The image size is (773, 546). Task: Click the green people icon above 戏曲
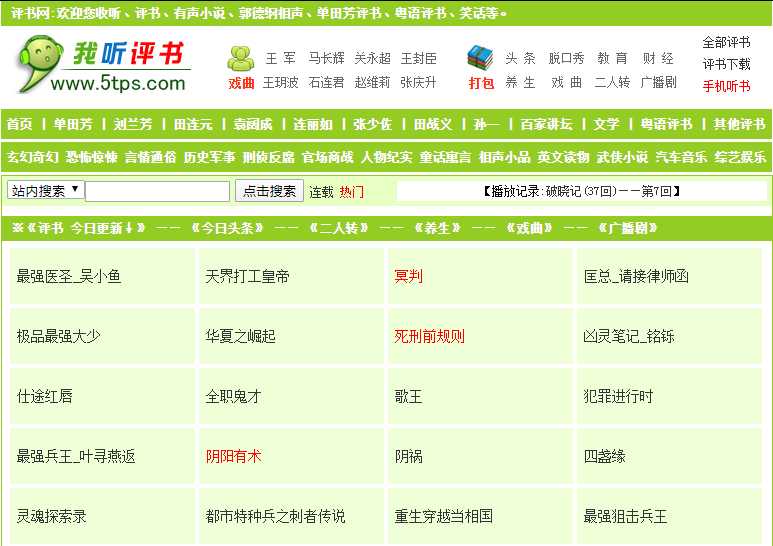tap(241, 59)
